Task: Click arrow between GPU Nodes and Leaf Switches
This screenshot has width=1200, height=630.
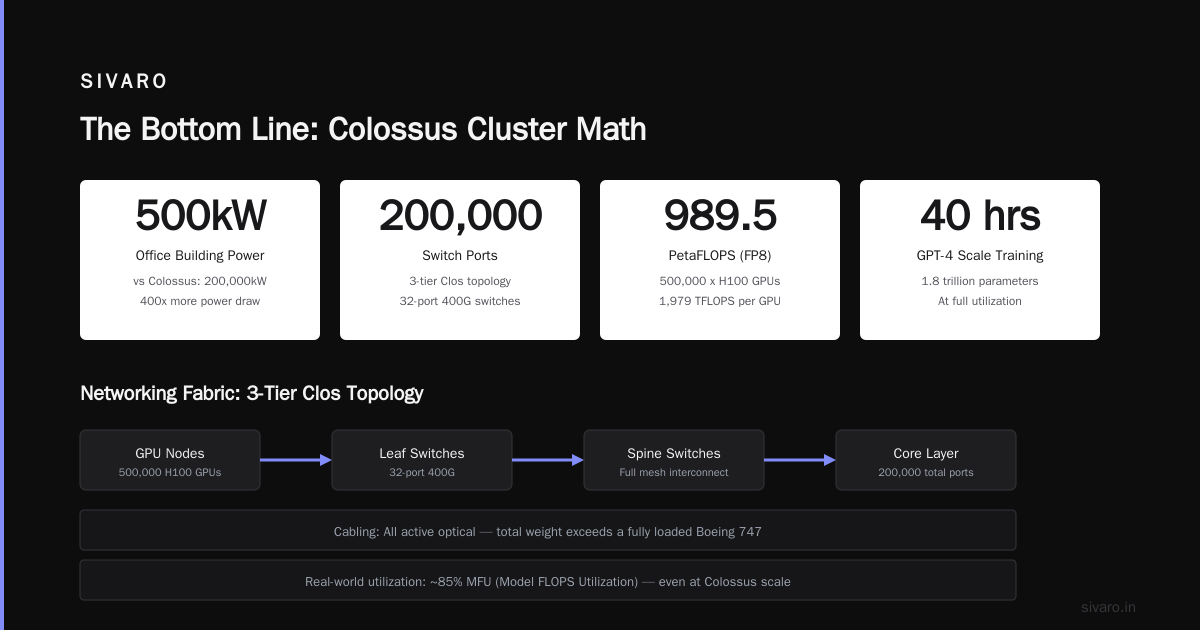Action: click(296, 460)
